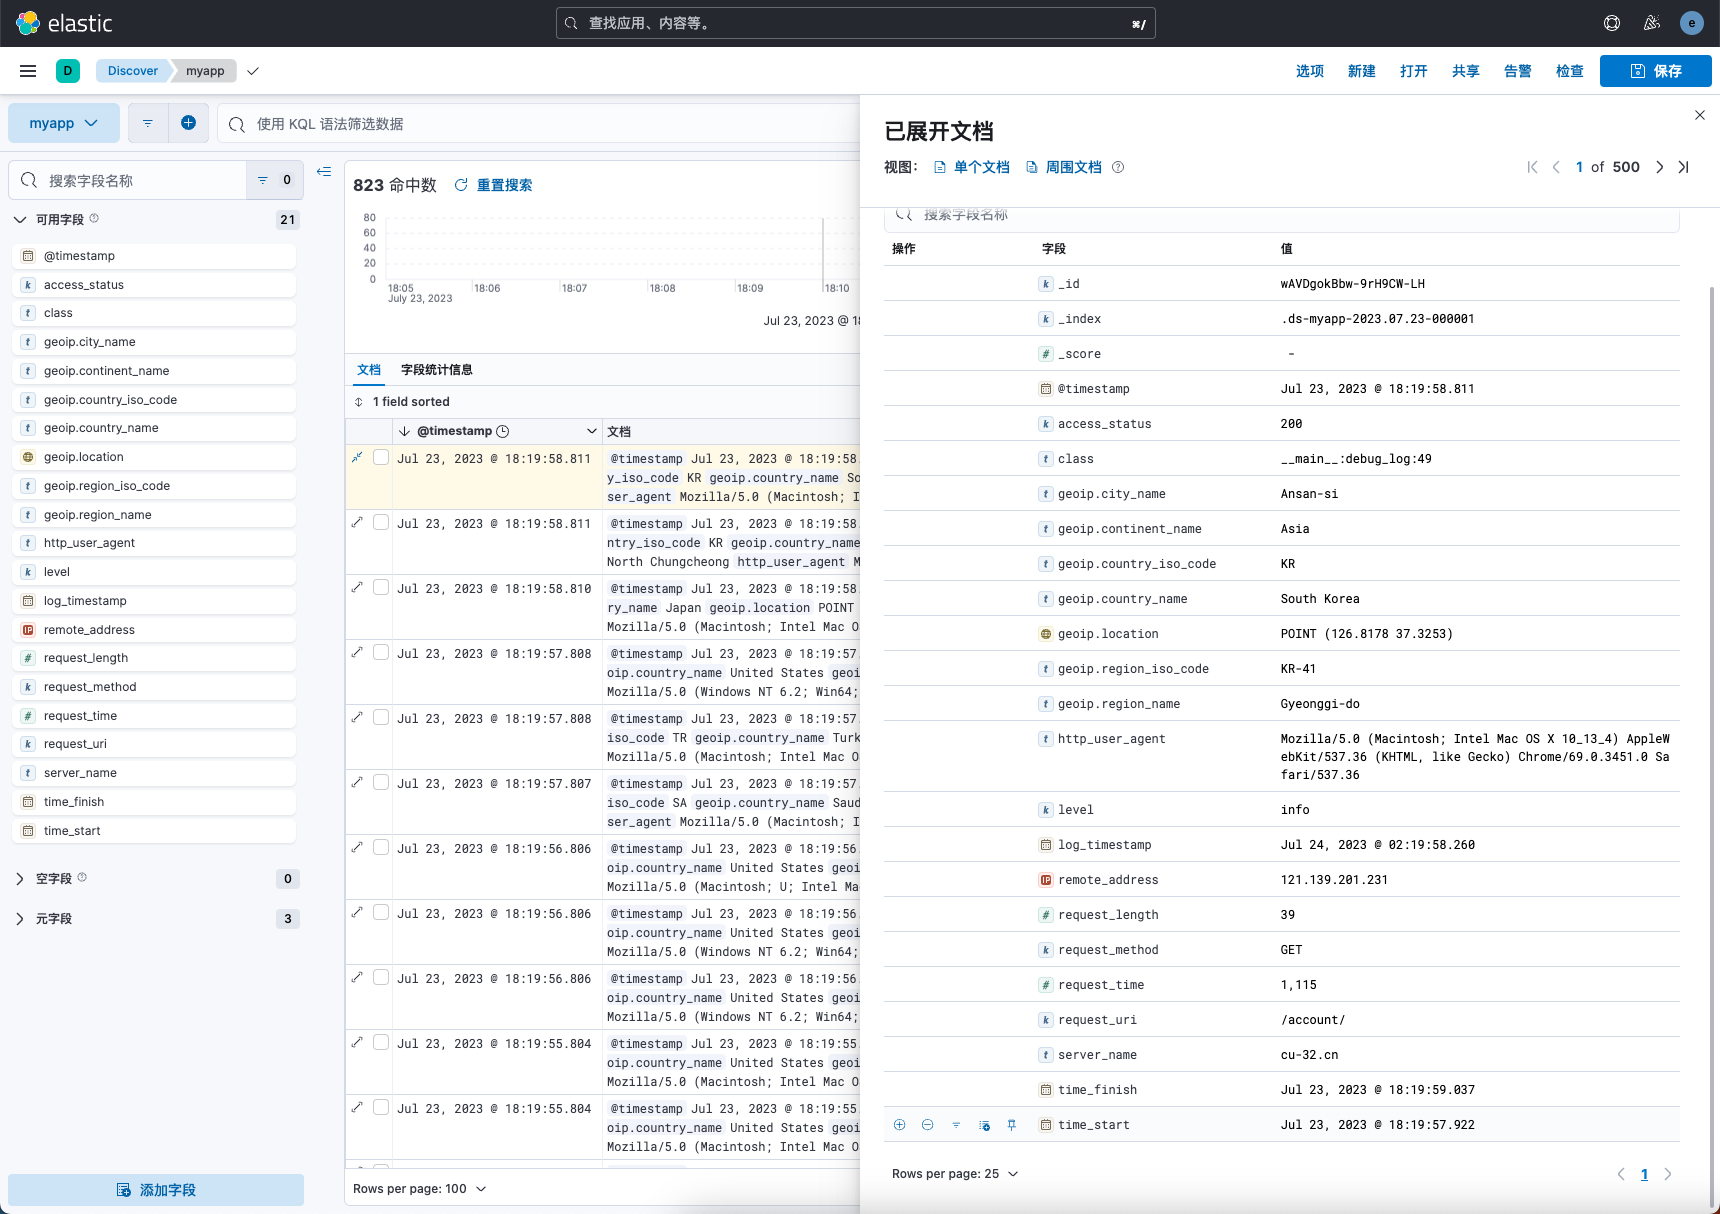
Task: Collapse the first expanded row 18:19:58.811
Action: 357,457
